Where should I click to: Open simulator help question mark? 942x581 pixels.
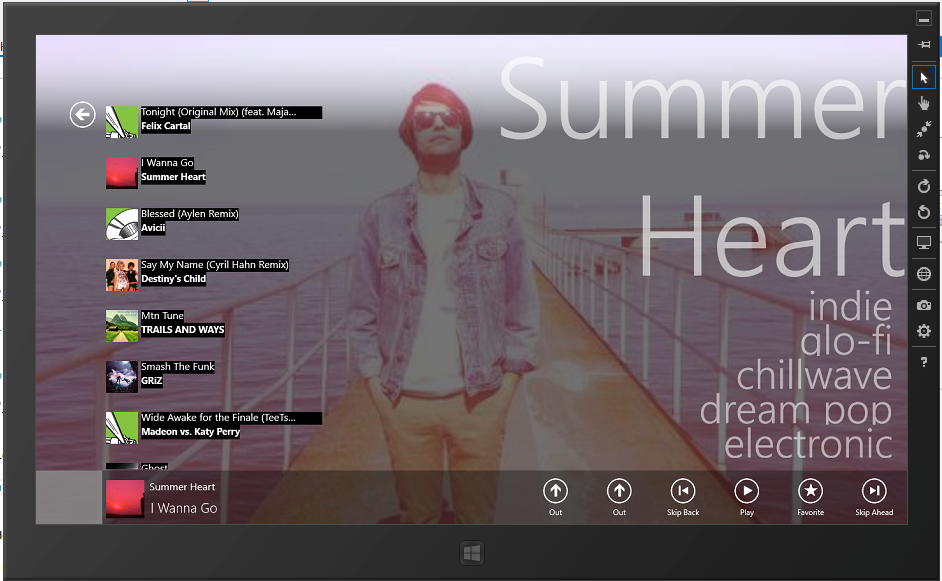click(924, 362)
